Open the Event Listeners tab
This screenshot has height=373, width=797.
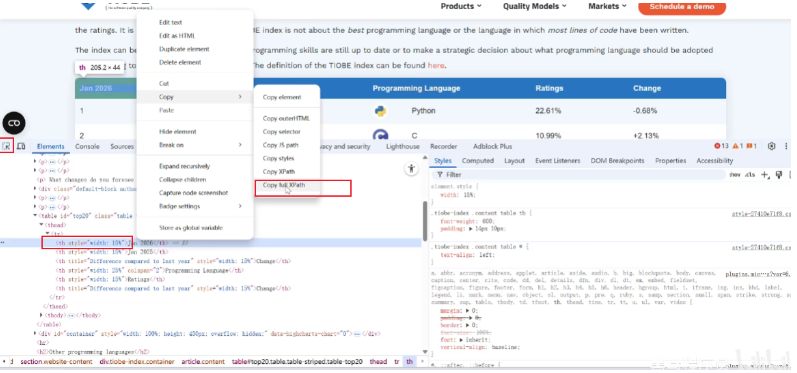558,161
